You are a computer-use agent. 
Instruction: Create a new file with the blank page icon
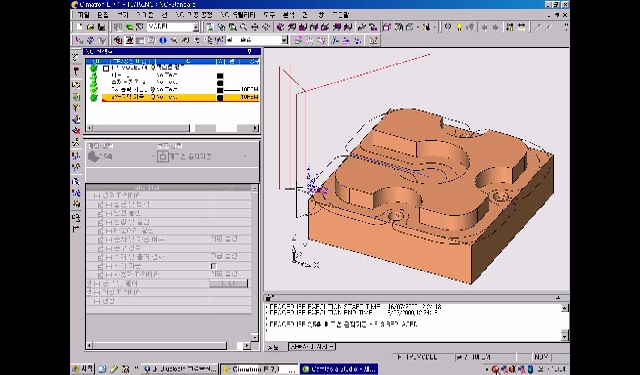click(x=79, y=27)
